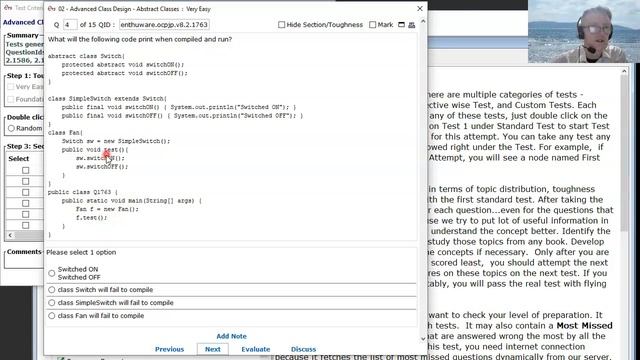The width and height of the screenshot is (640, 360).
Task: Choose class SimpleSwitch will fail to compile
Action: [x=51, y=302]
